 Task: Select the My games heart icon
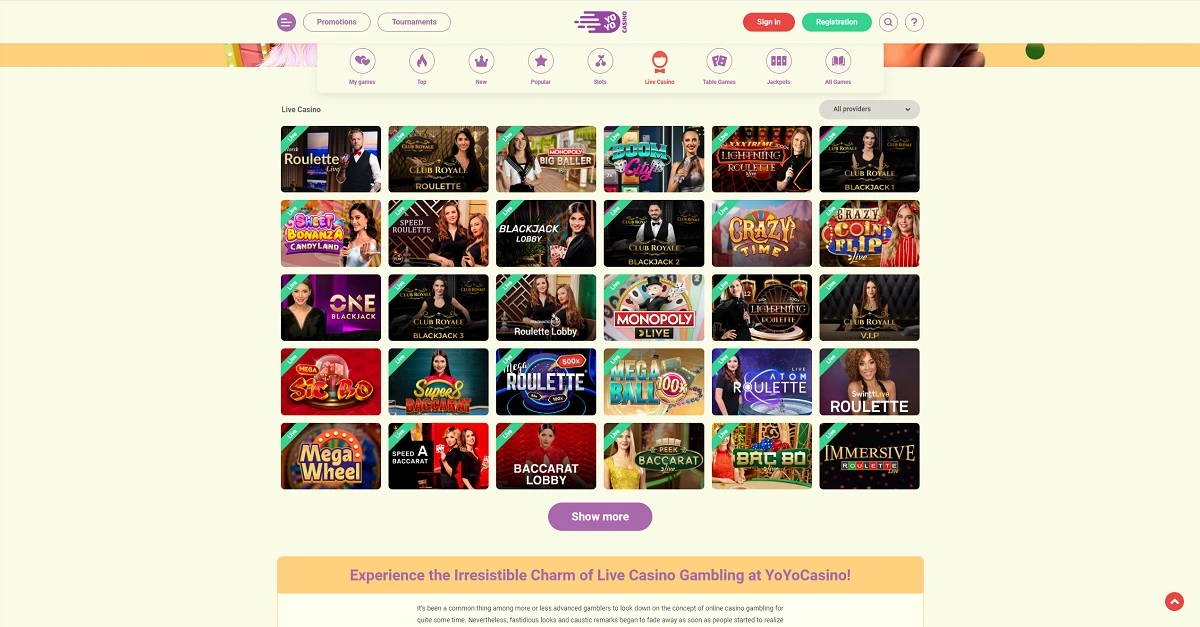pos(362,60)
